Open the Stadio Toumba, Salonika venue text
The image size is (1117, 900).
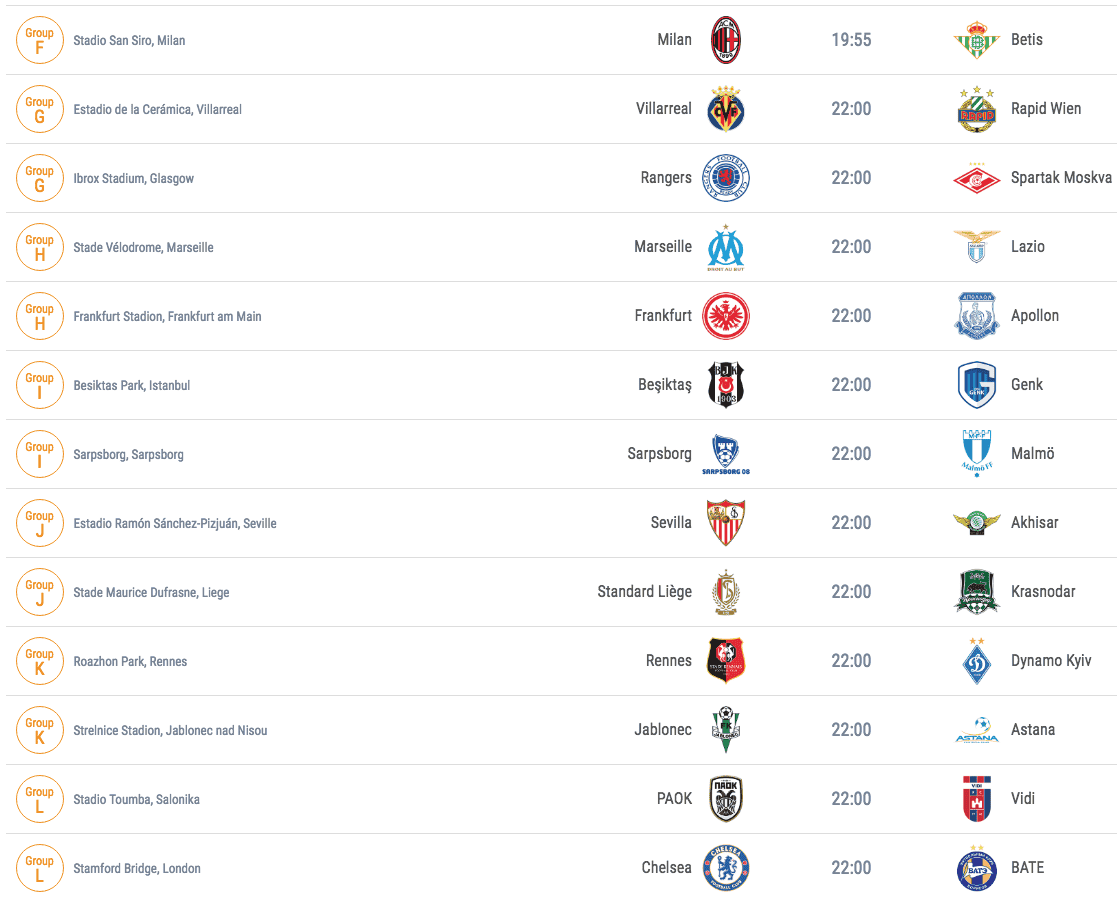[x=136, y=800]
